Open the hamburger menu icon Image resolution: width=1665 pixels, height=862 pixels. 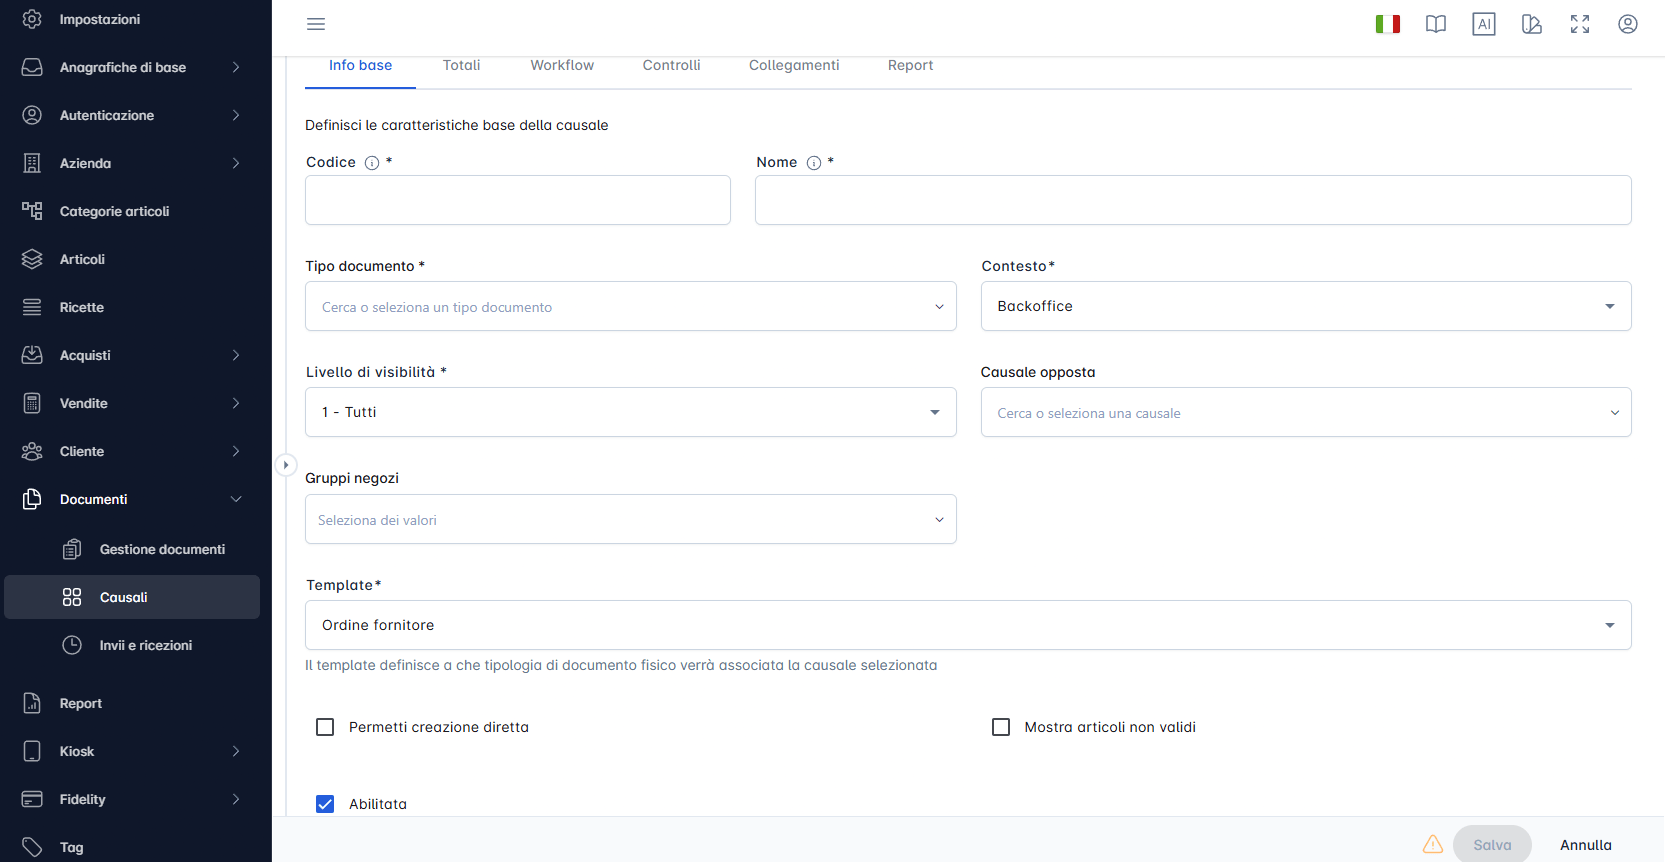tap(316, 24)
